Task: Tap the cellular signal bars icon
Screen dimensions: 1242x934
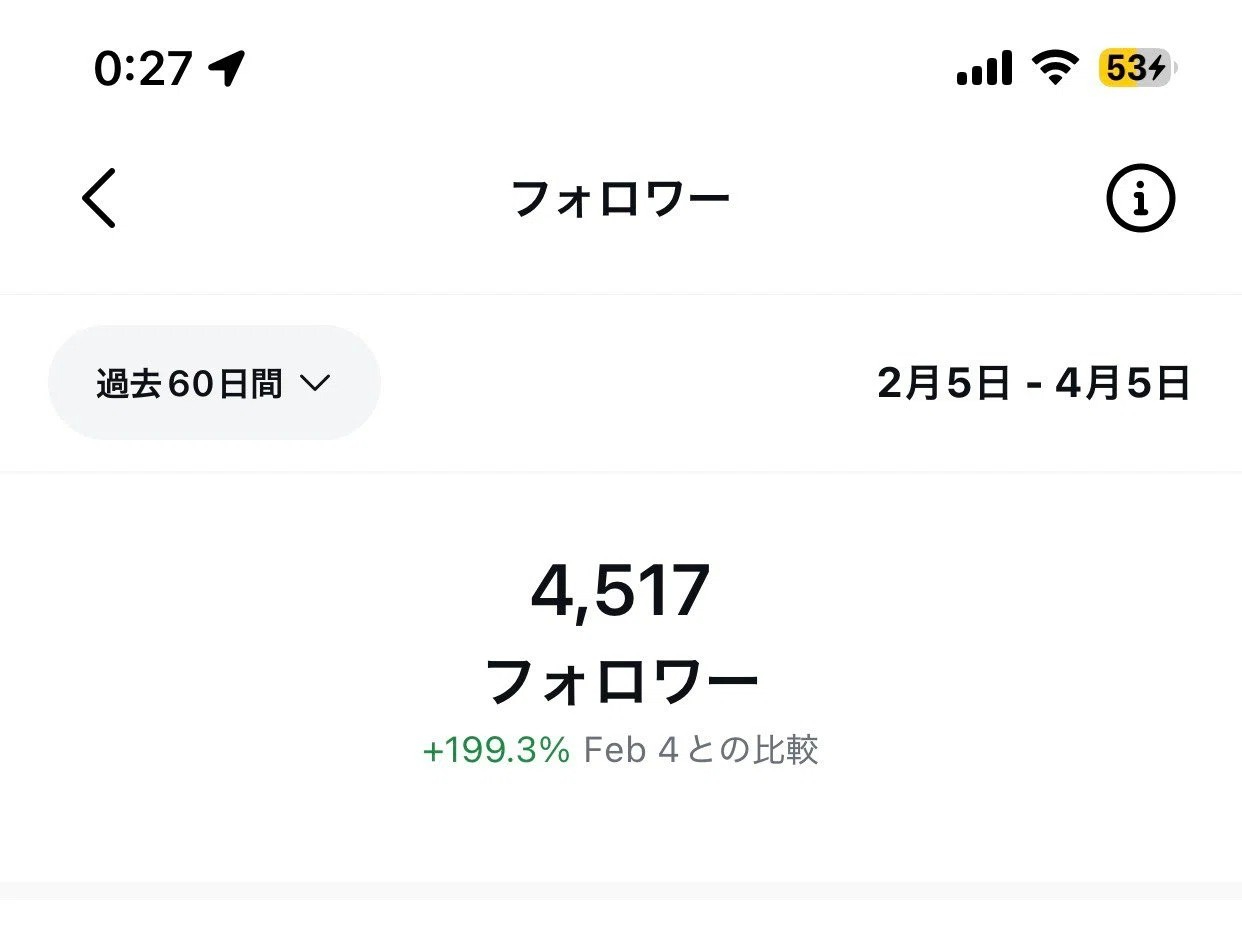Action: coord(984,69)
